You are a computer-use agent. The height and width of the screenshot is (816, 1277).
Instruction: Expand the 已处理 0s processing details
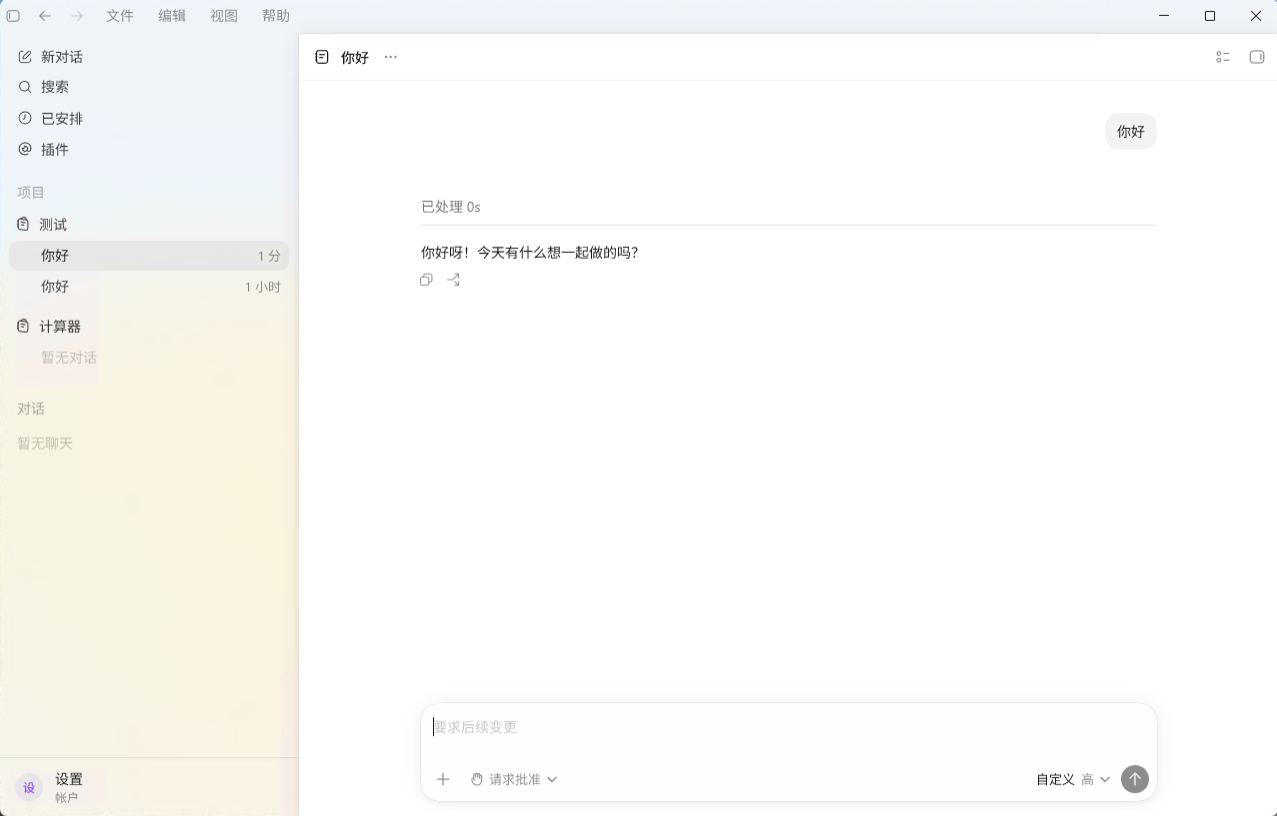click(x=451, y=207)
